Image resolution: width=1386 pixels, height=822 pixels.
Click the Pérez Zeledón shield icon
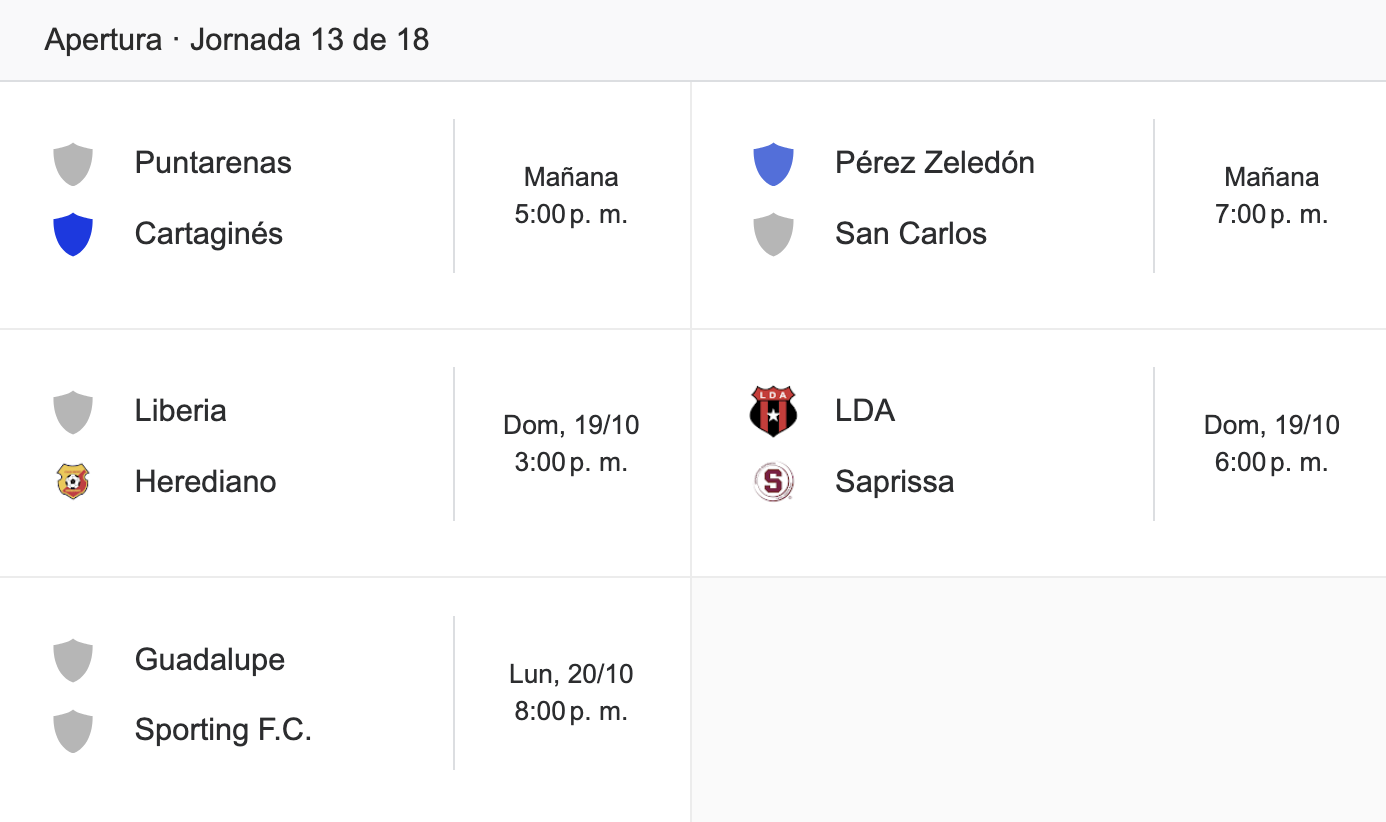[x=773, y=164]
